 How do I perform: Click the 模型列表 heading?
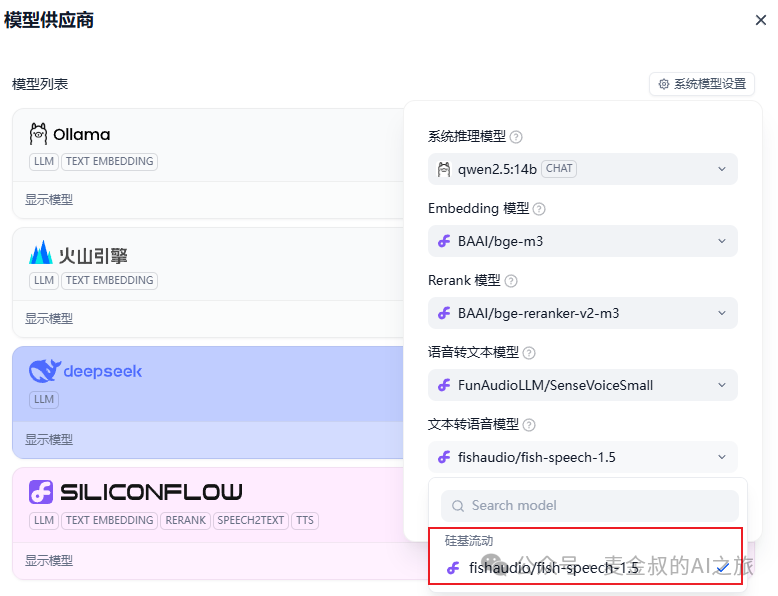40,84
